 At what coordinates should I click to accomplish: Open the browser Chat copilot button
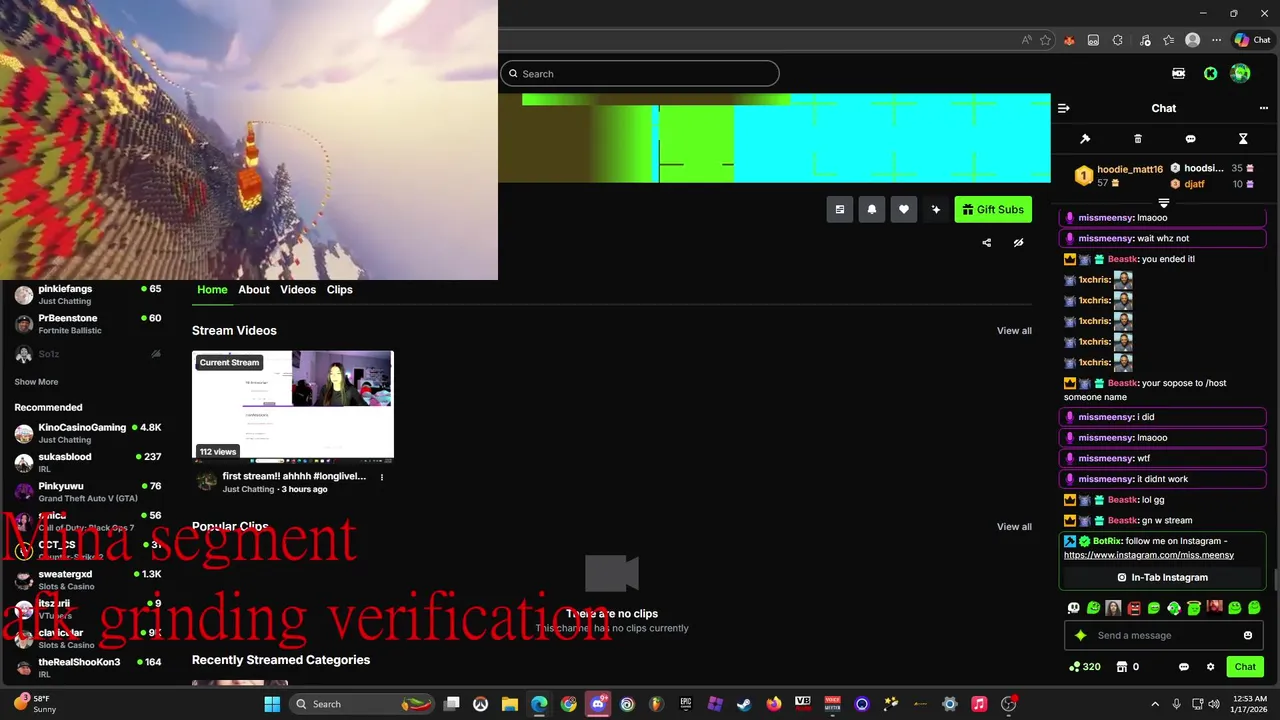point(1252,40)
